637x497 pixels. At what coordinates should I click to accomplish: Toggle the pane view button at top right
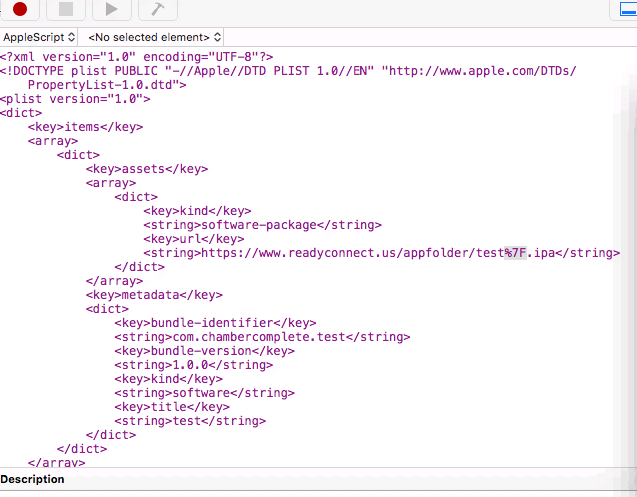pos(624,8)
